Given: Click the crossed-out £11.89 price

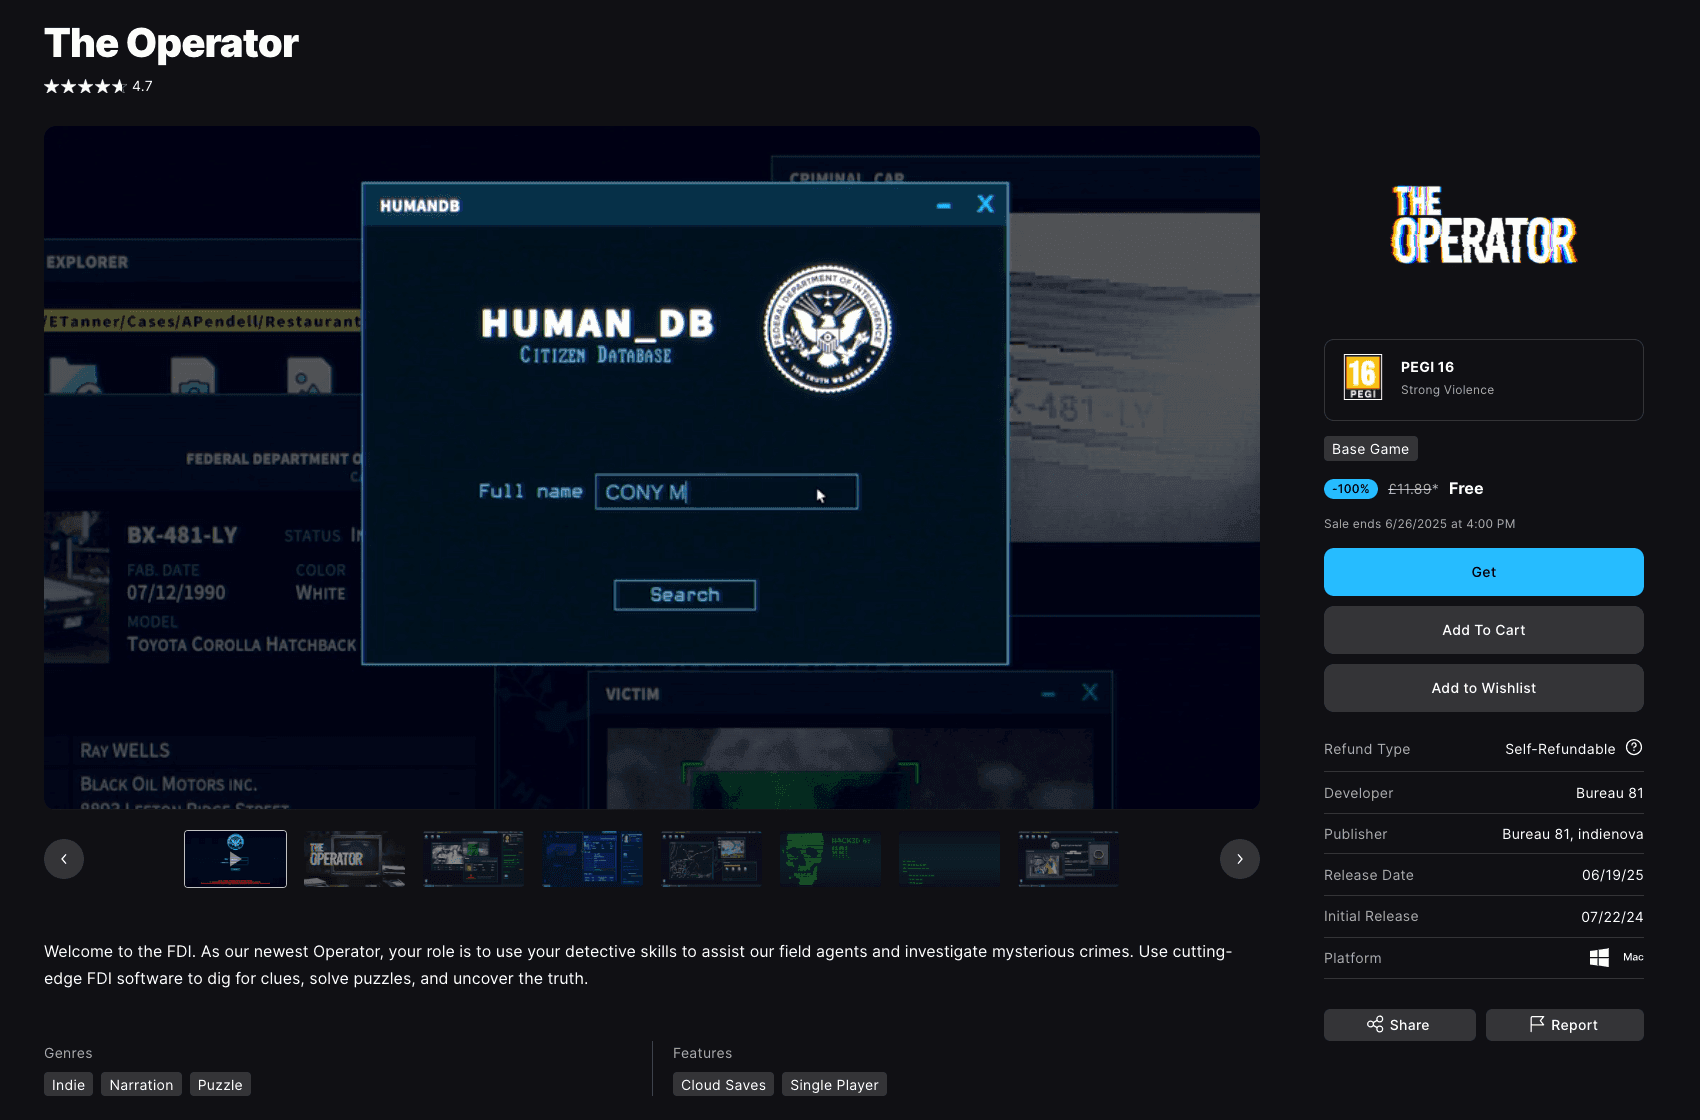Looking at the screenshot, I should [1411, 489].
